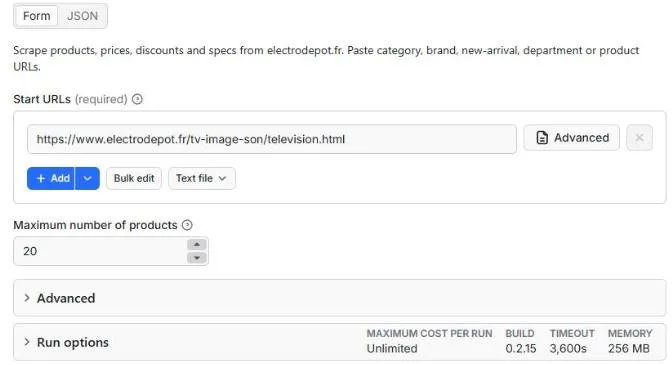Switch to the Form tab

click(36, 16)
